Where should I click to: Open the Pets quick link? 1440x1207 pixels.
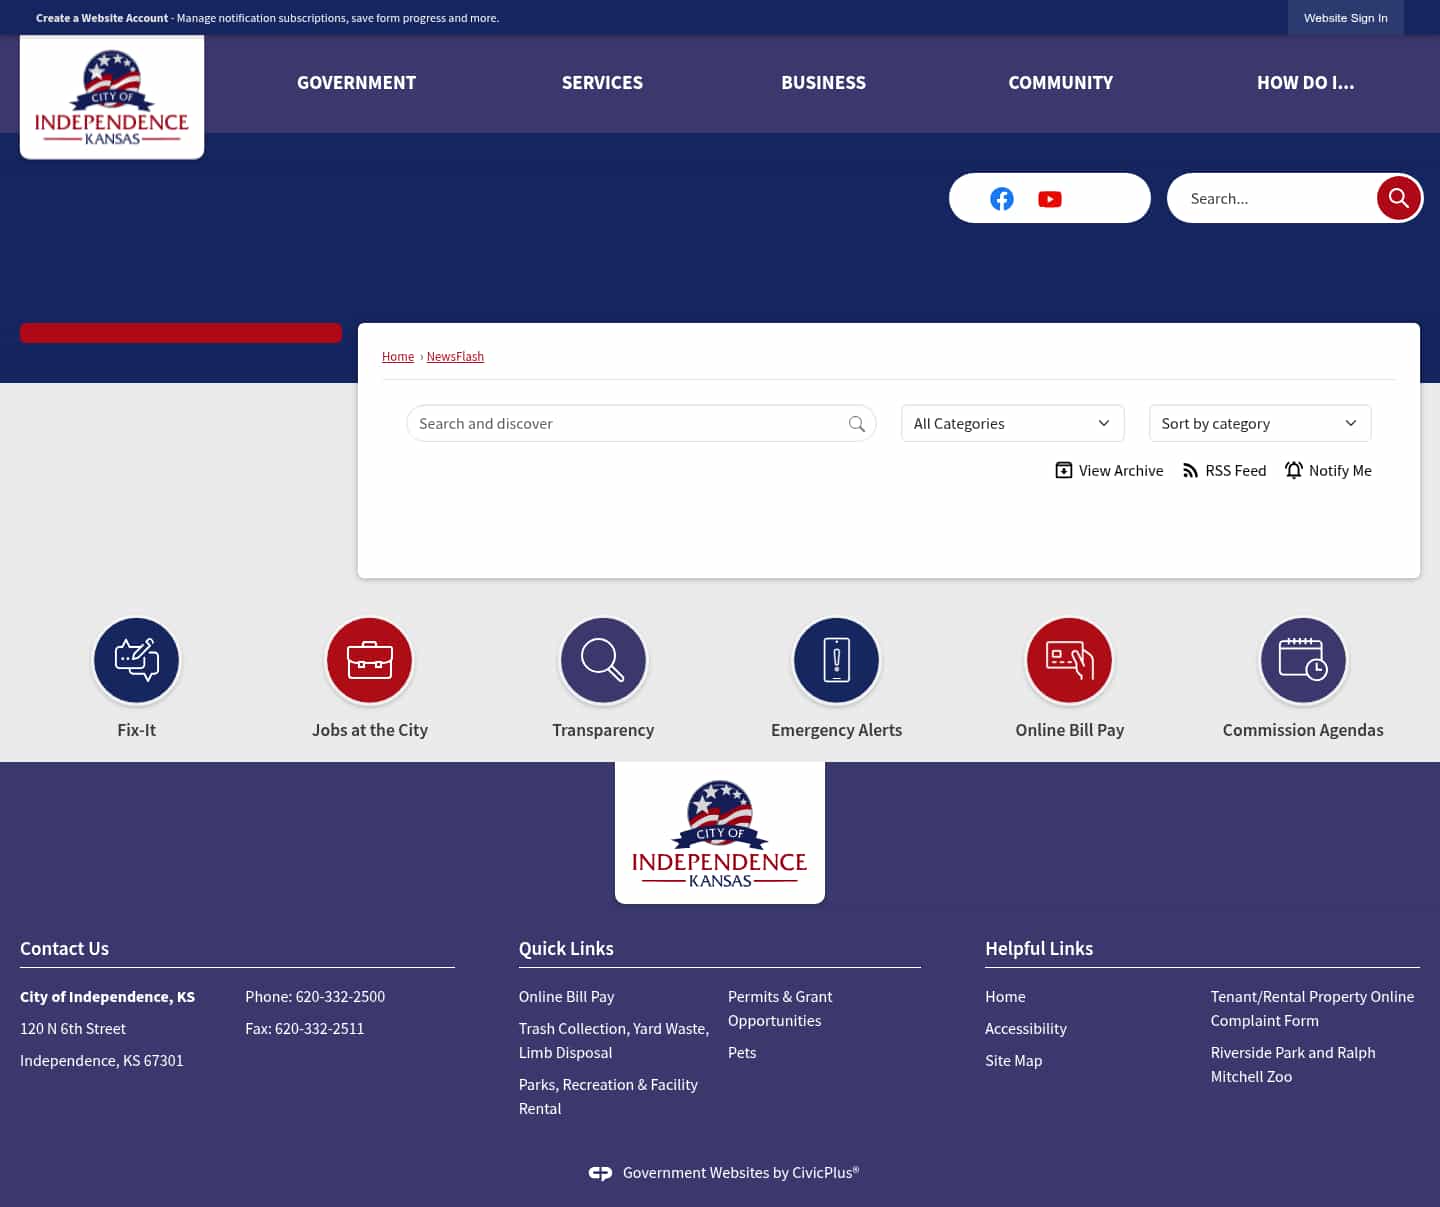pyautogui.click(x=742, y=1053)
